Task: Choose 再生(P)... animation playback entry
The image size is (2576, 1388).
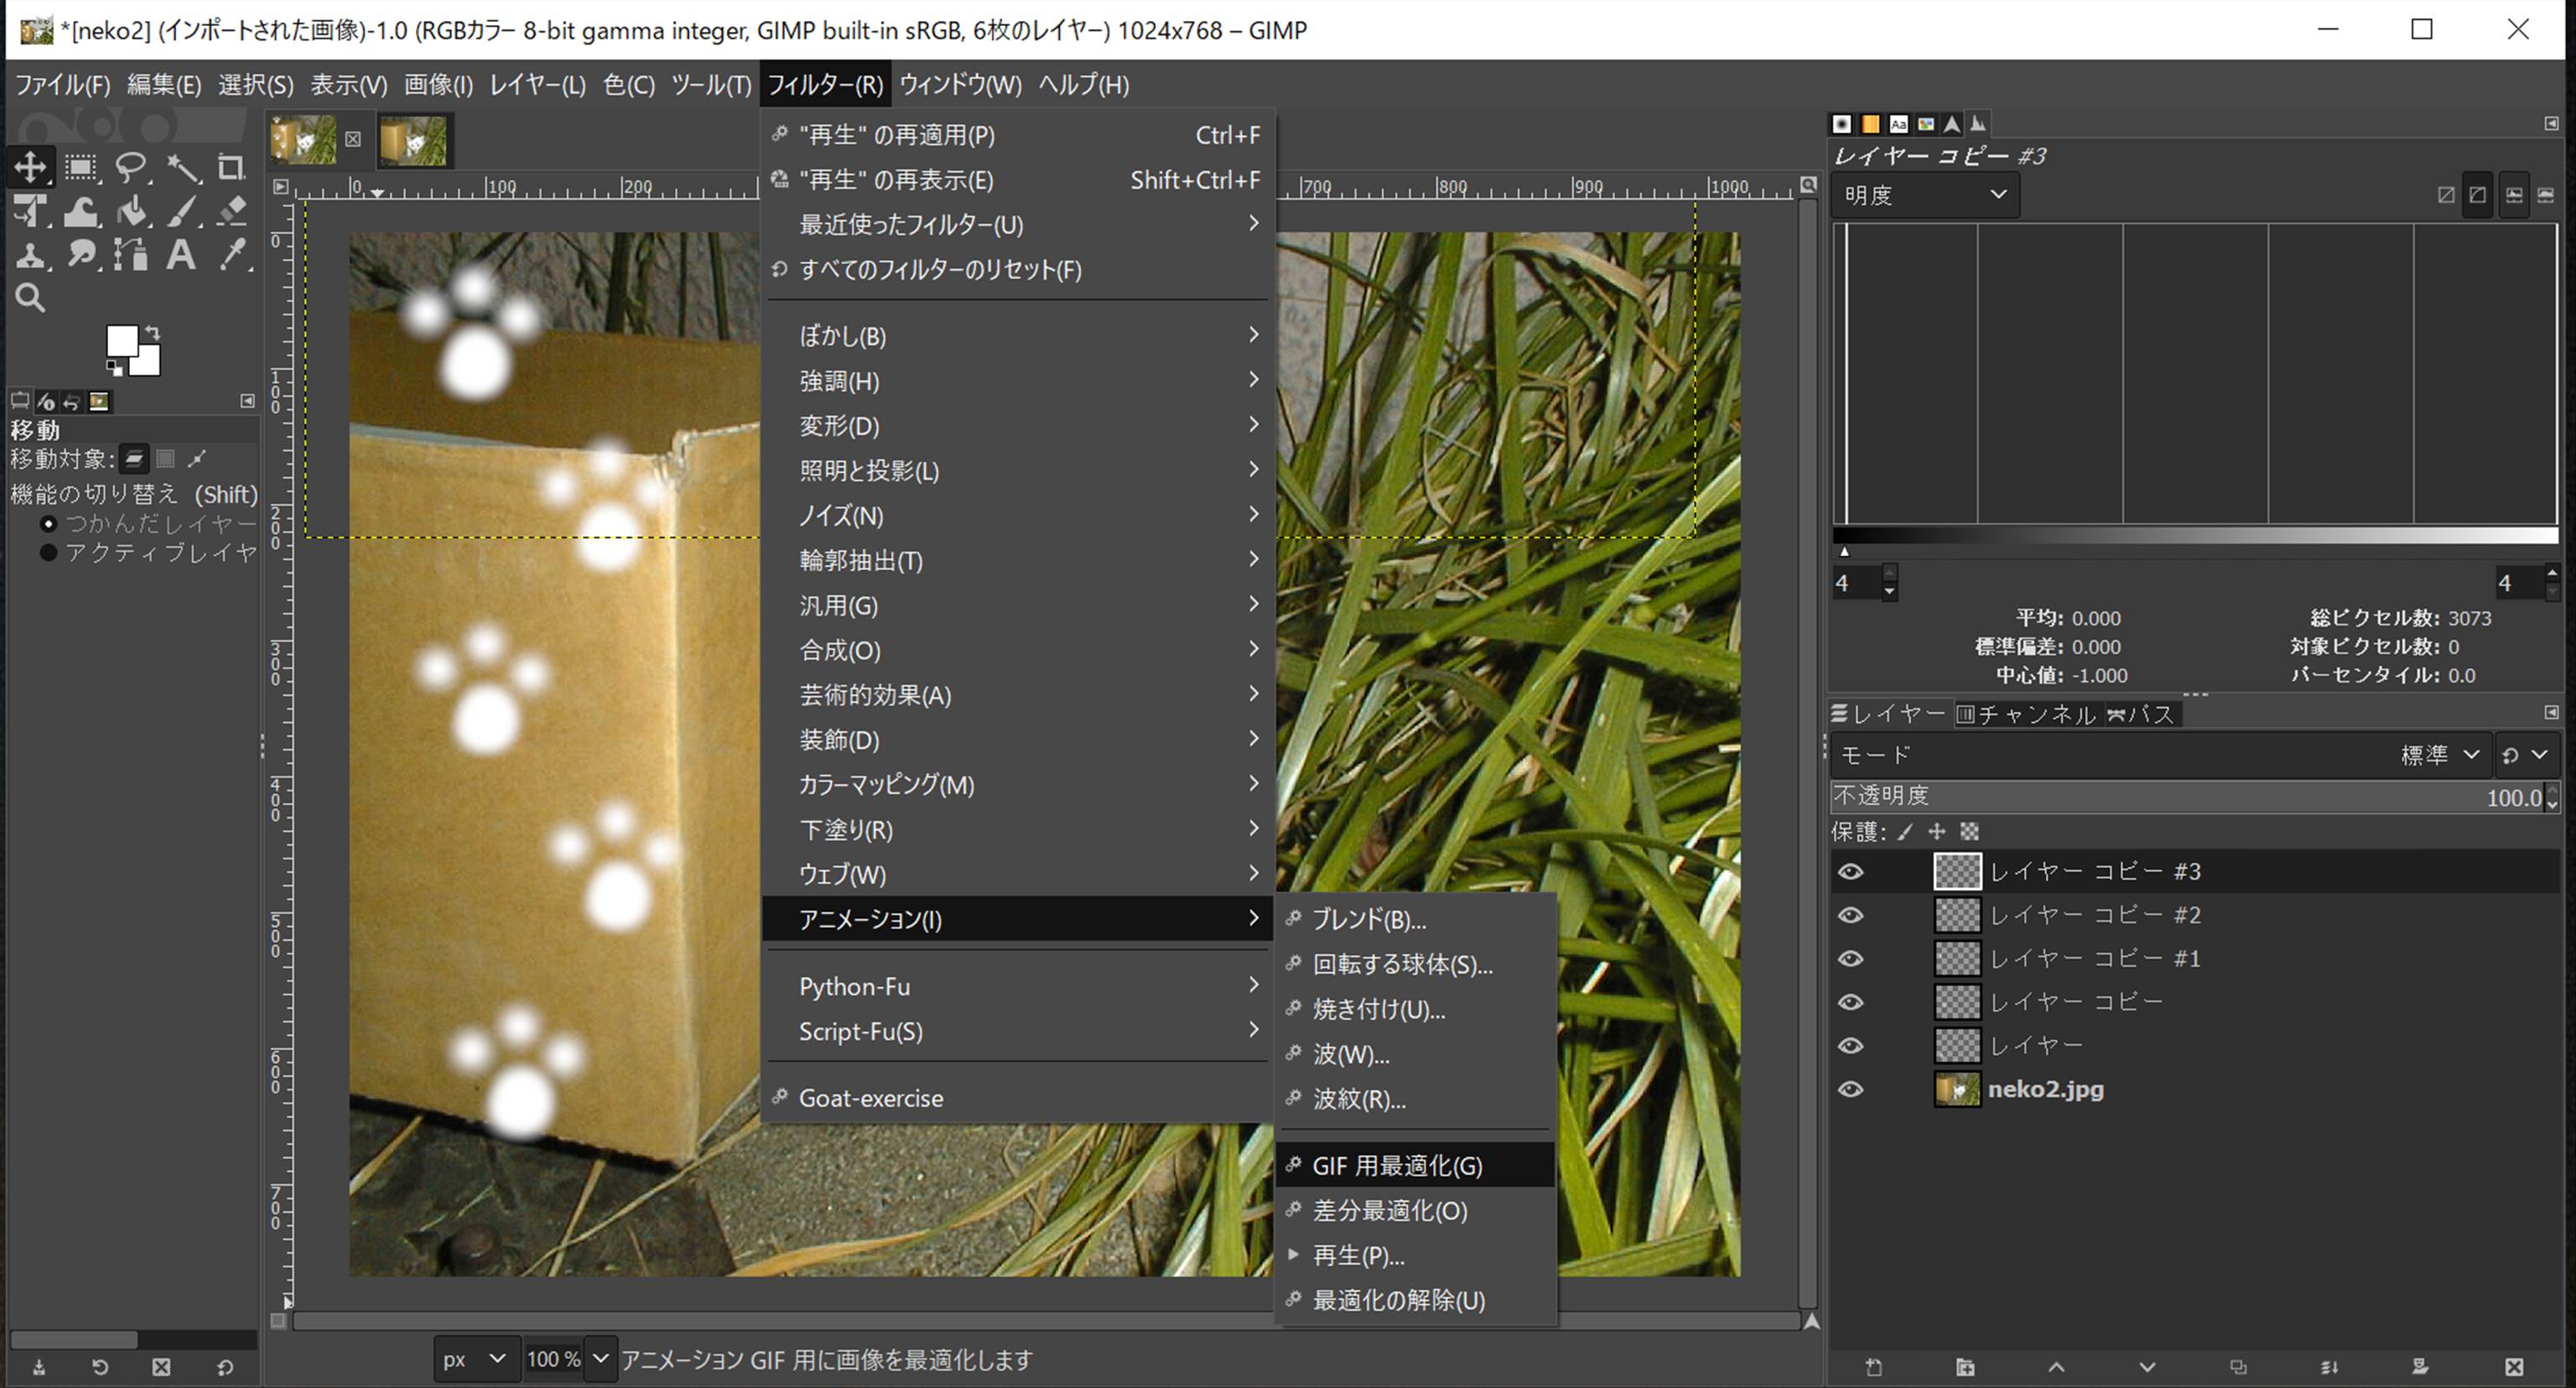Action: click(1358, 1255)
